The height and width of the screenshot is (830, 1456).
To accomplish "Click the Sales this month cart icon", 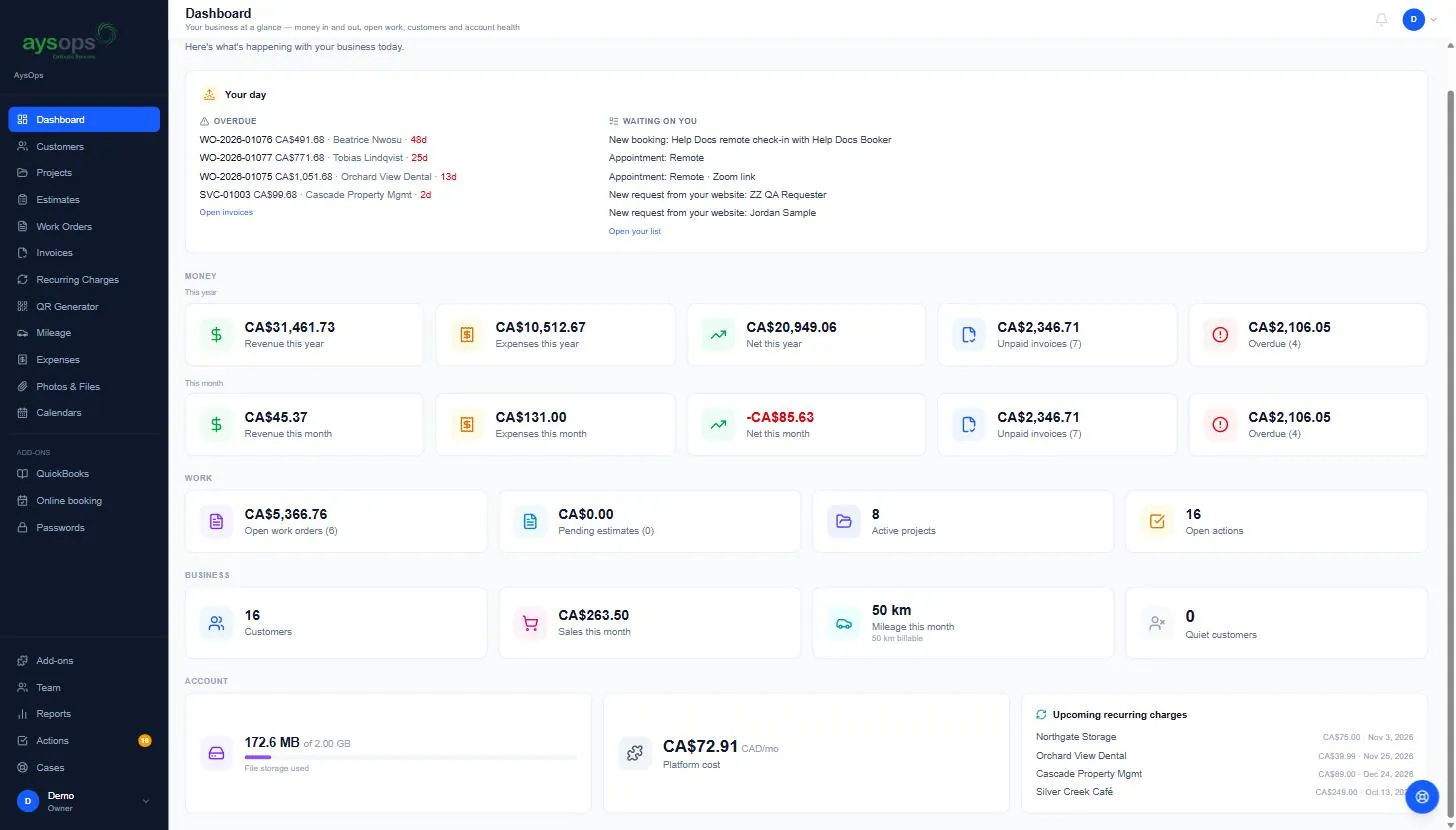I will pos(530,623).
